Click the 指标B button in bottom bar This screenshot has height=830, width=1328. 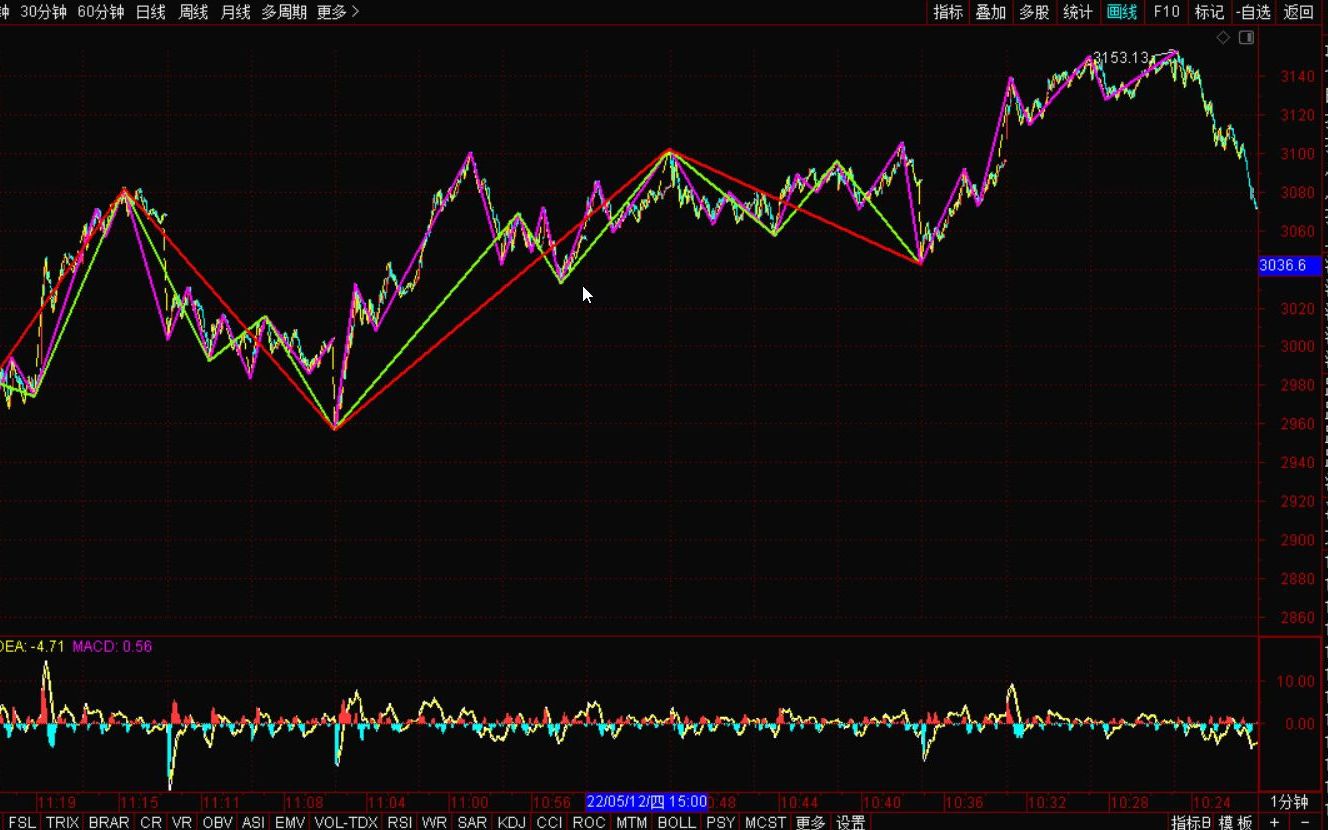(1190, 822)
